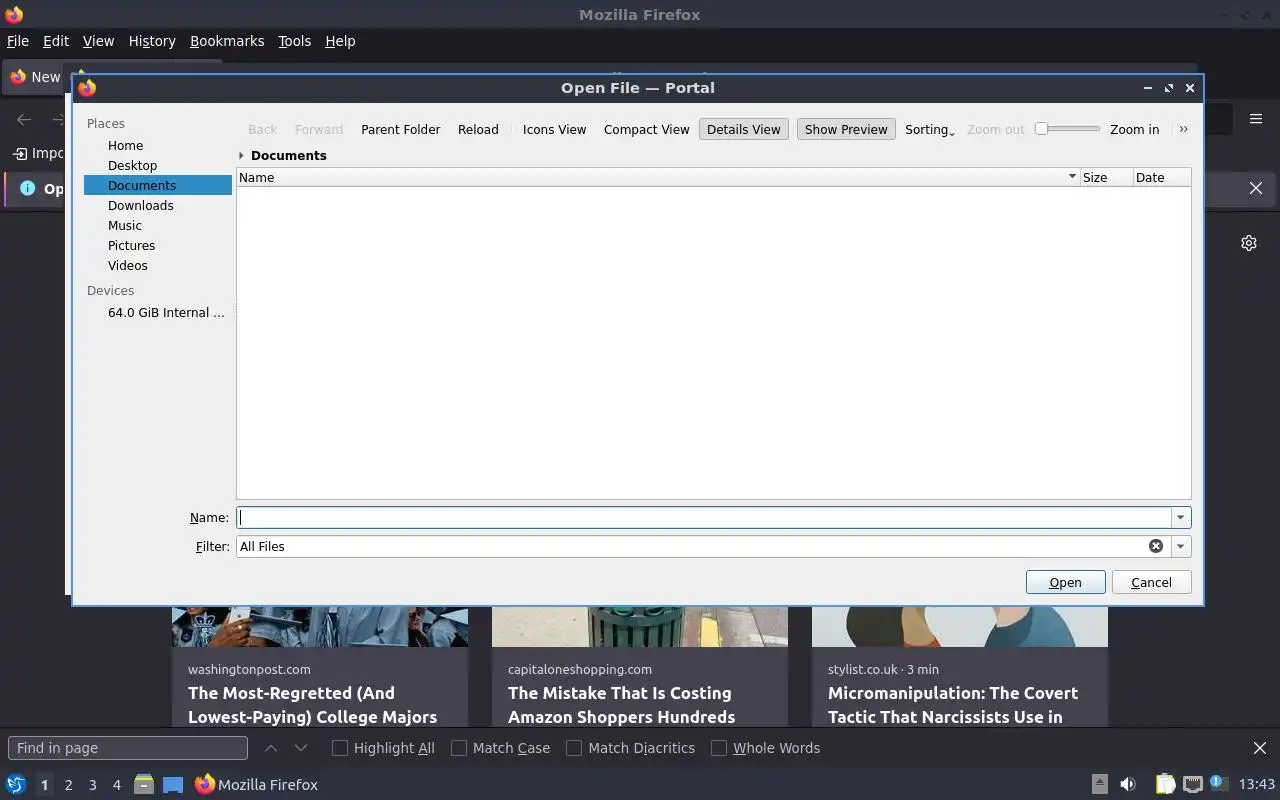The height and width of the screenshot is (800, 1280).
Task: Open the Tools menu
Action: point(294,41)
